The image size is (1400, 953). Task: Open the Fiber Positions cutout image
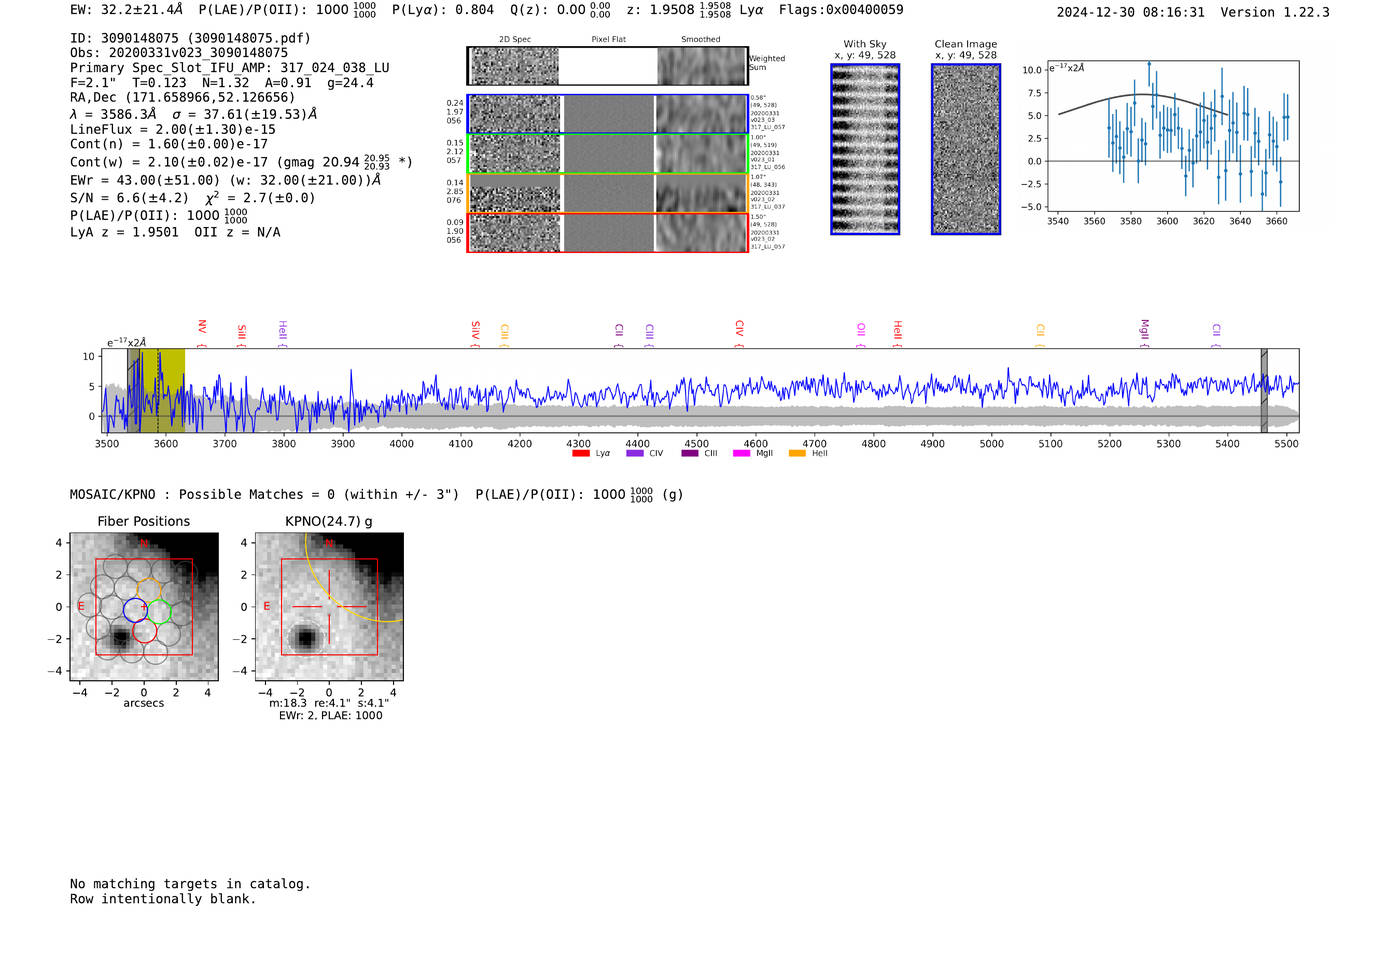click(144, 607)
